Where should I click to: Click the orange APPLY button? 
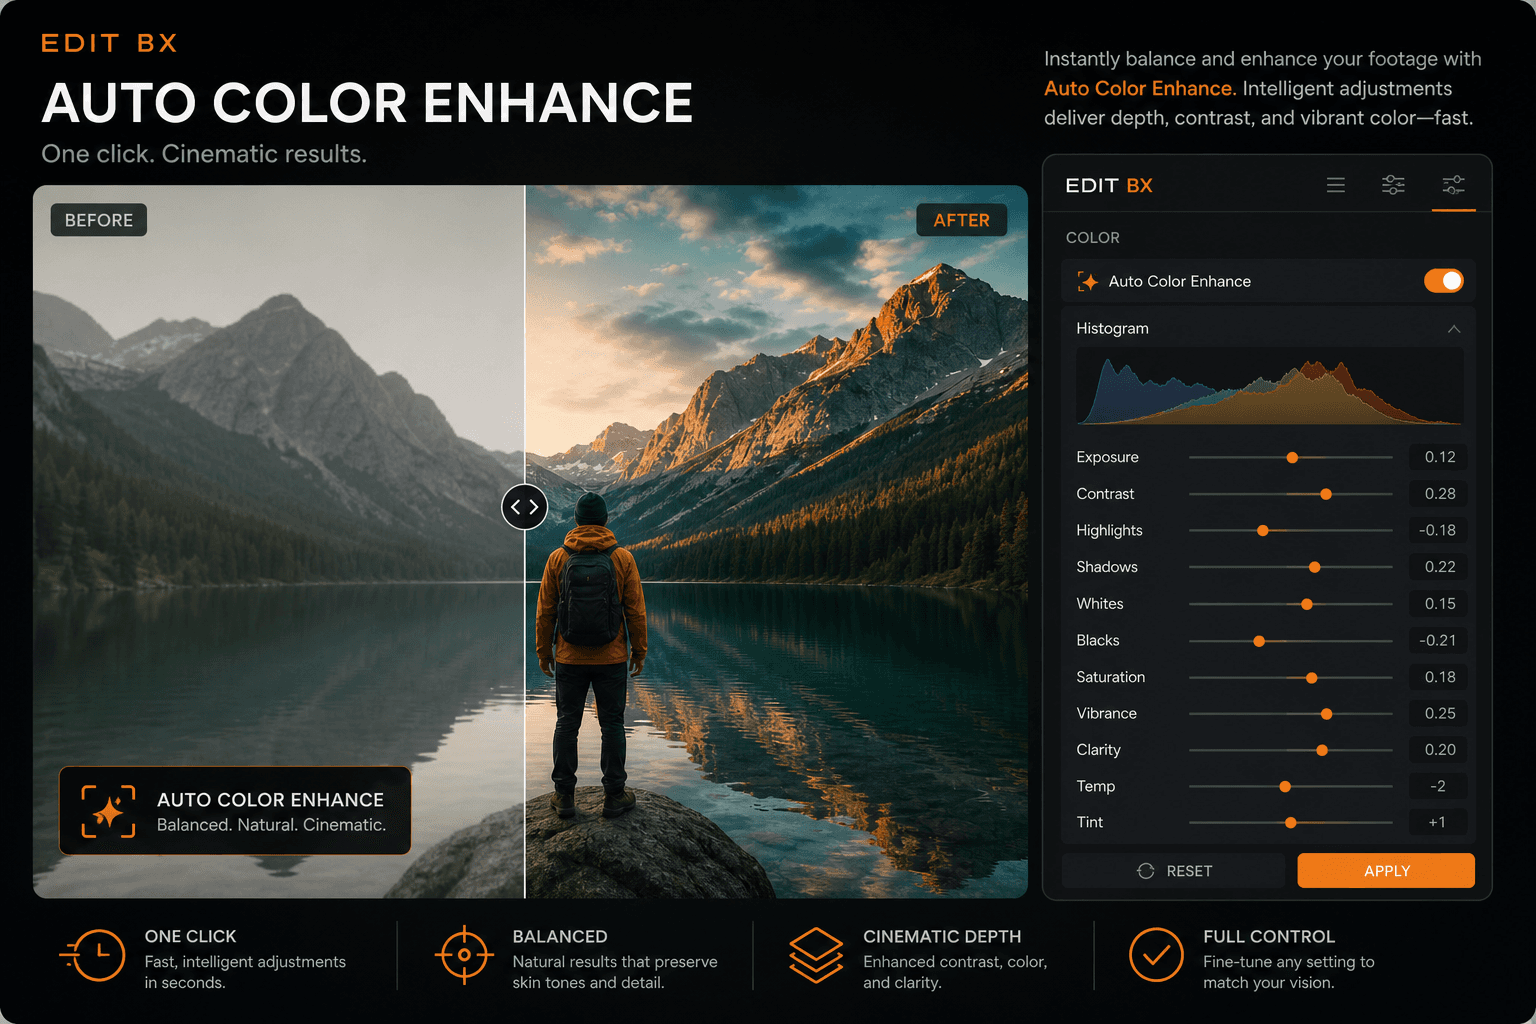1386,871
